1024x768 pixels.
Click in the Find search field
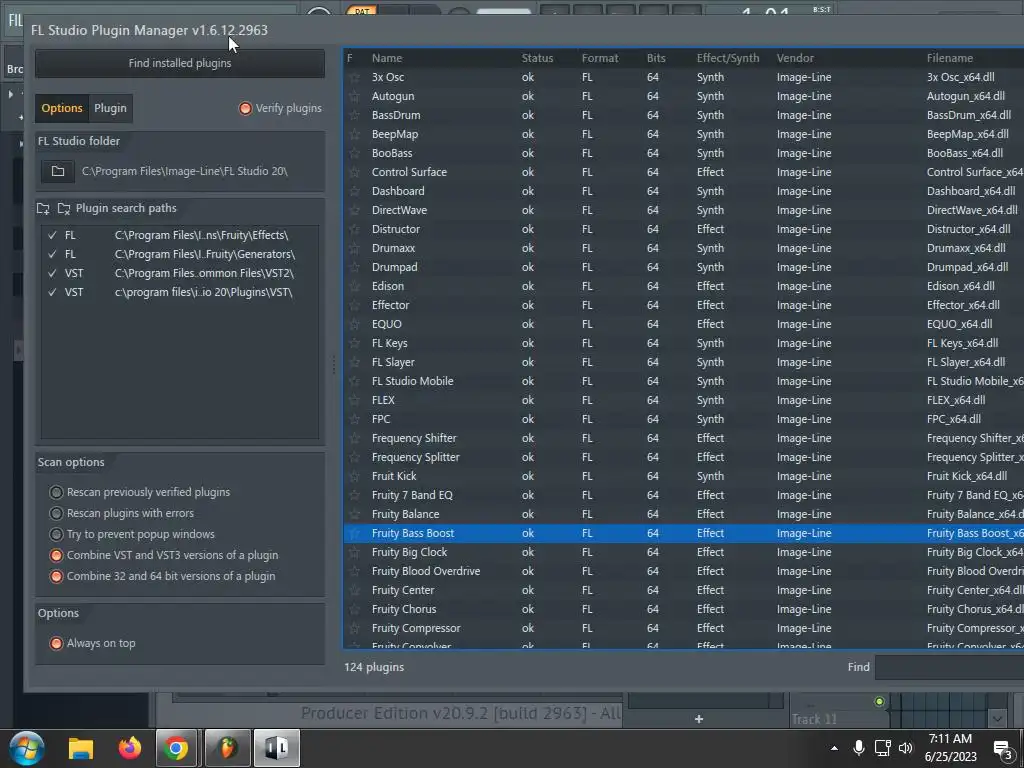949,667
